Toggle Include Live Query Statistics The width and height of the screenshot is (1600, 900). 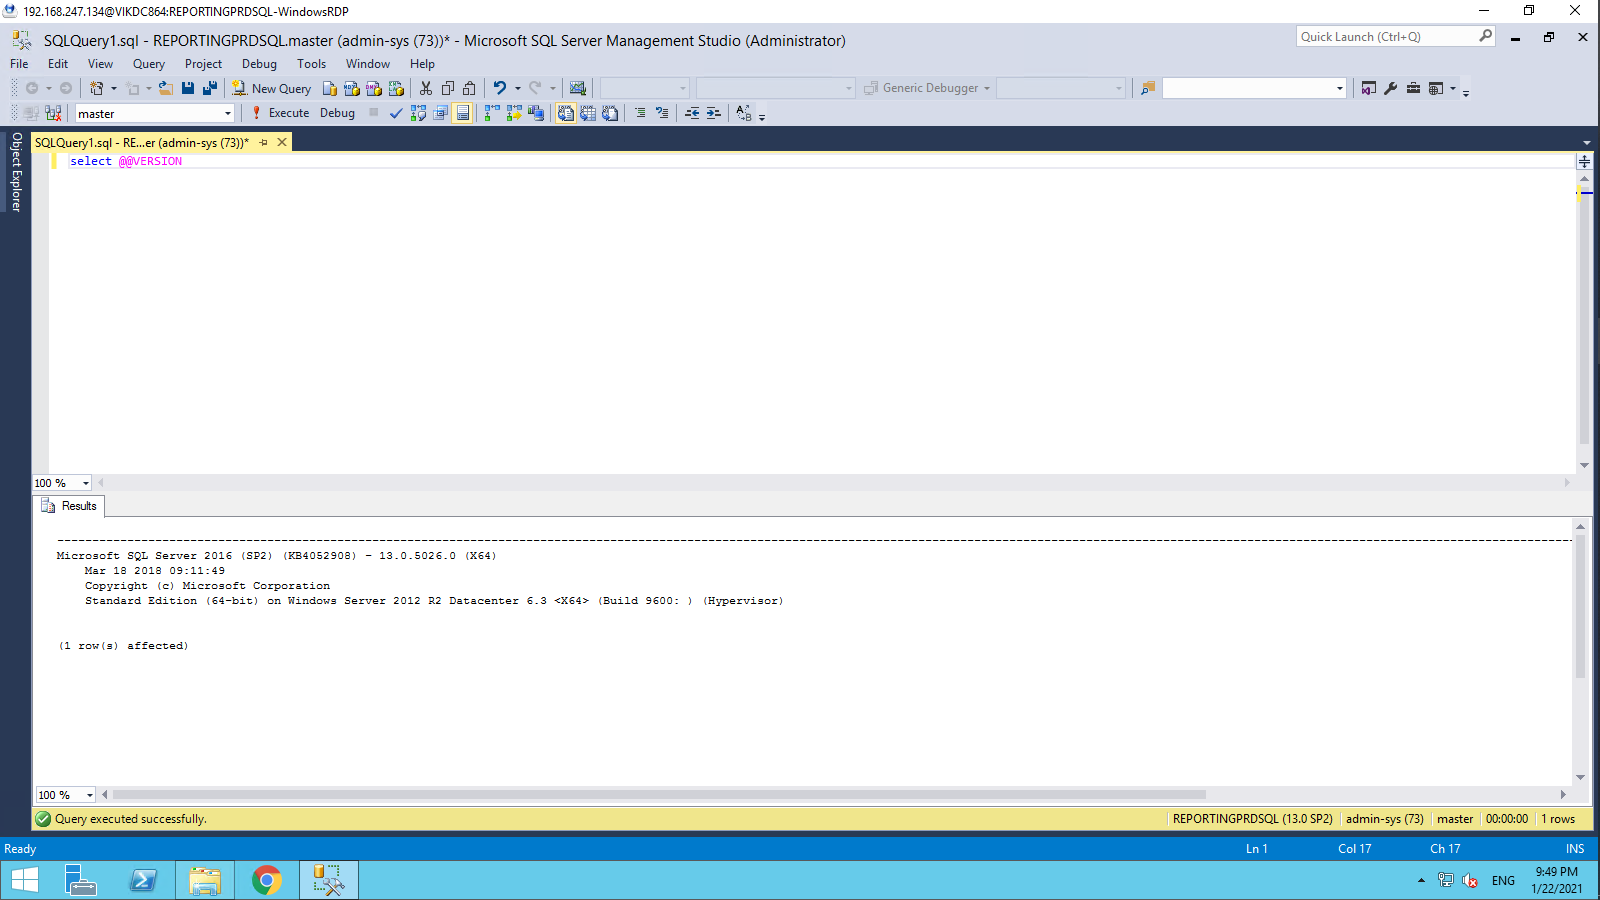coord(513,113)
